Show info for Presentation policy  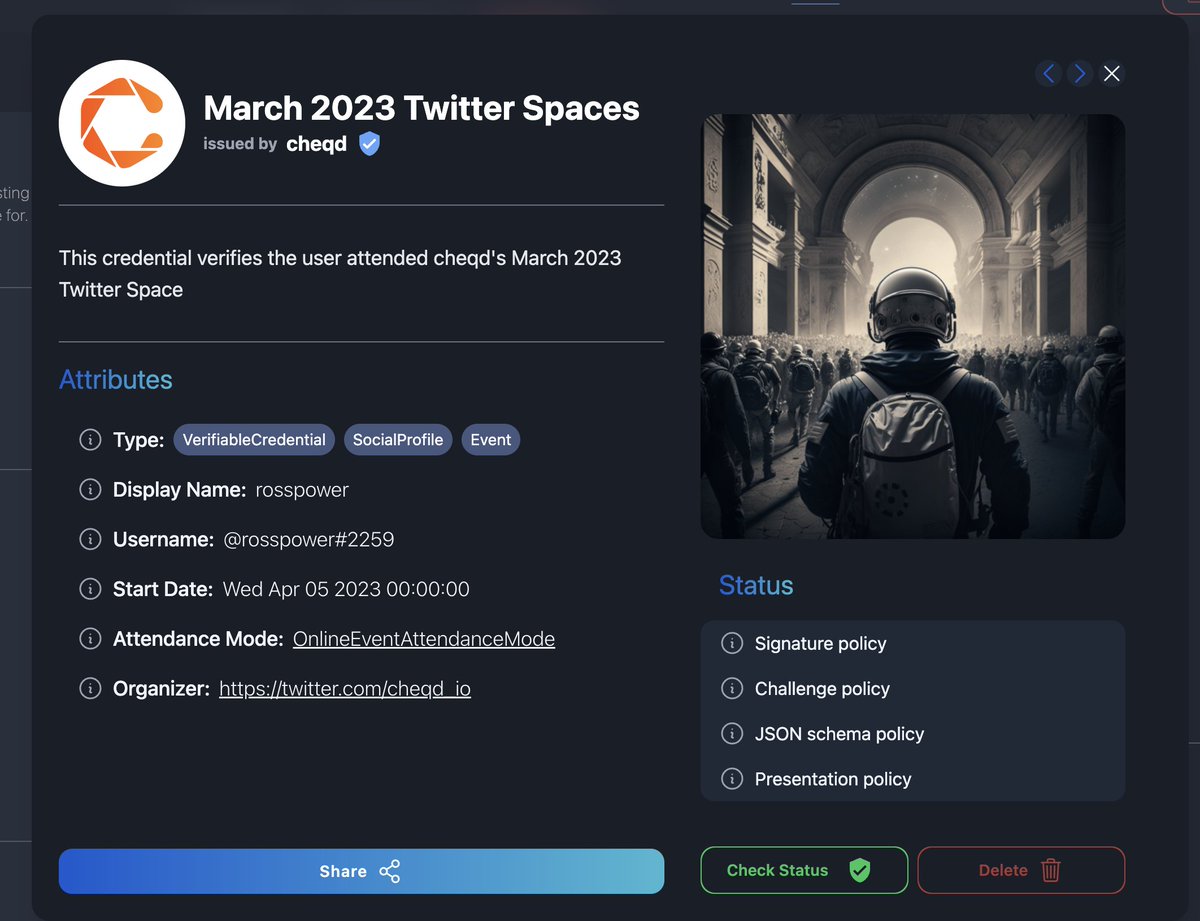732,778
